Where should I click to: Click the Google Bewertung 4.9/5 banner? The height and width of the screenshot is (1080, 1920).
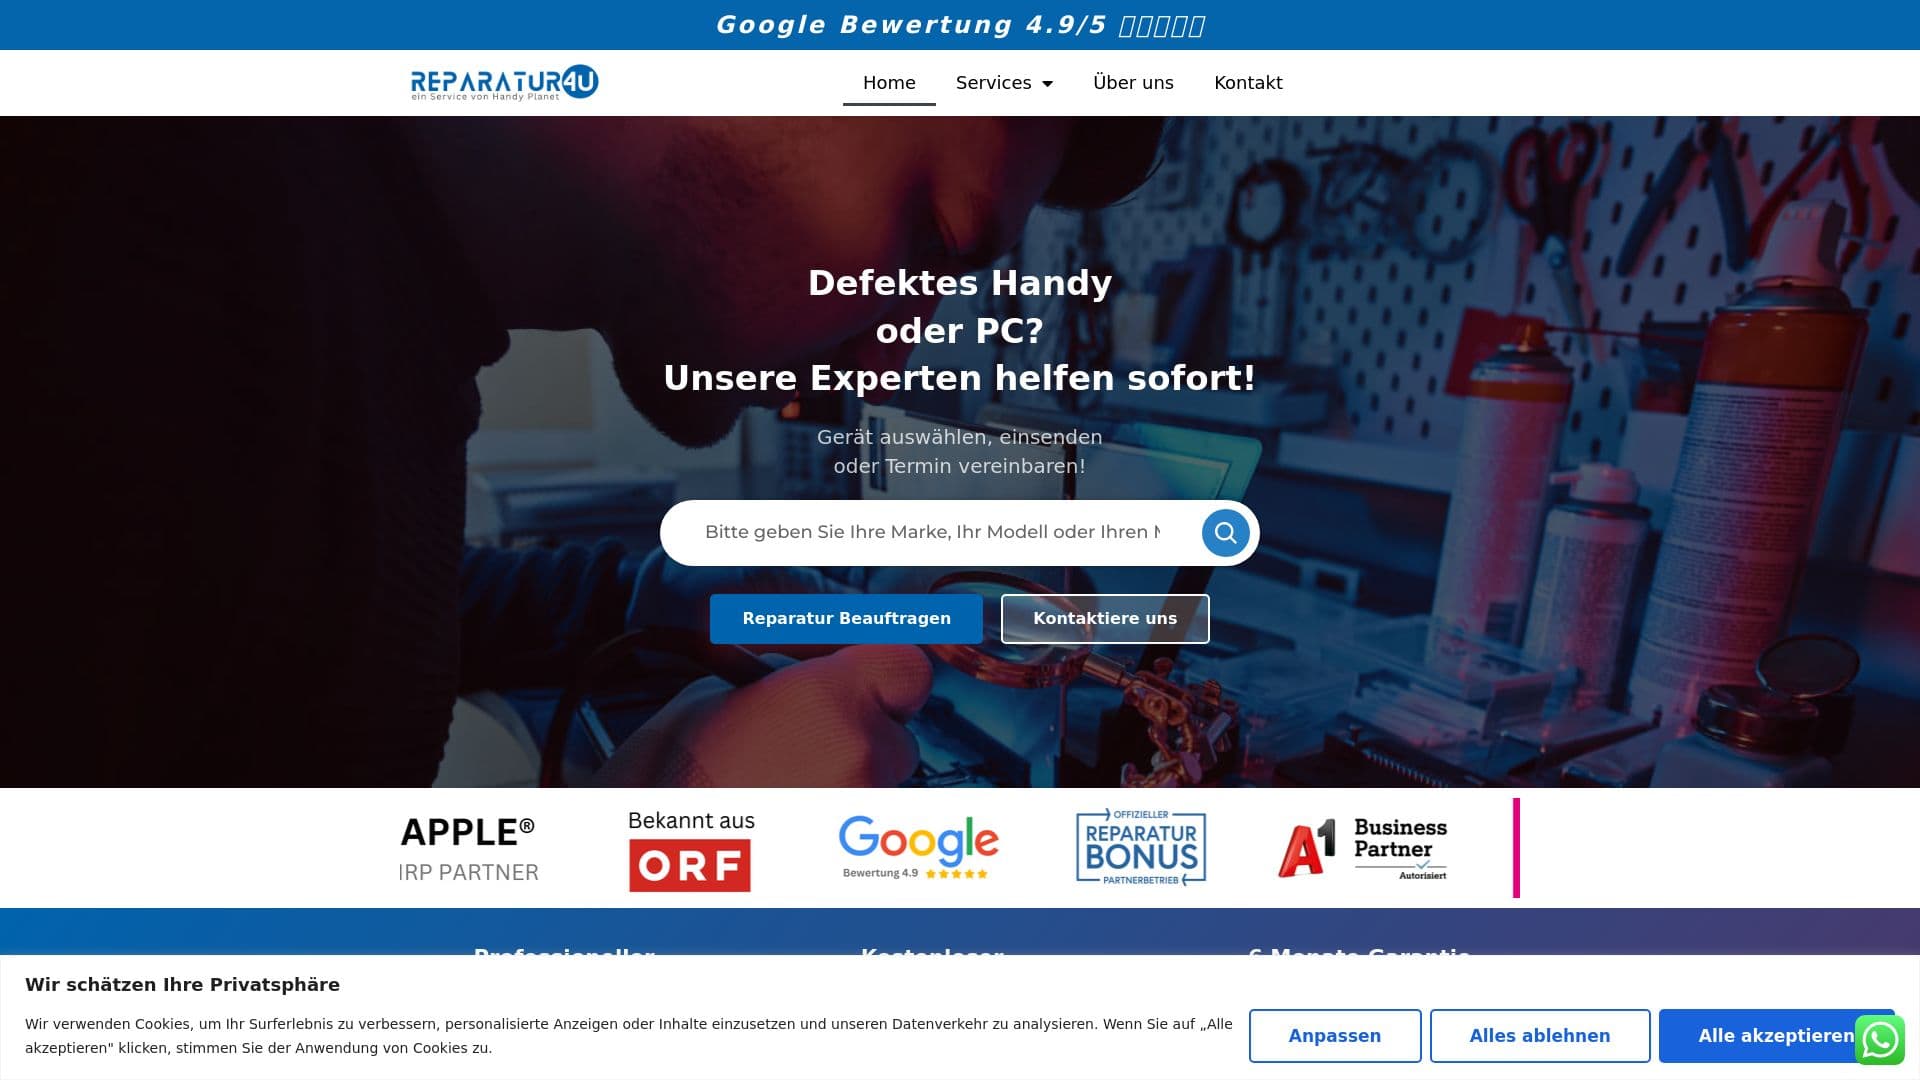960,25
